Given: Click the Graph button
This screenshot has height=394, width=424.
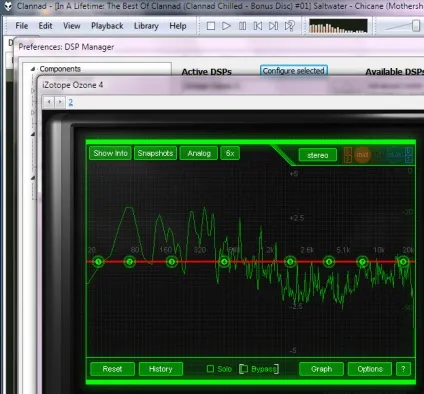Looking at the screenshot, I should [321, 369].
